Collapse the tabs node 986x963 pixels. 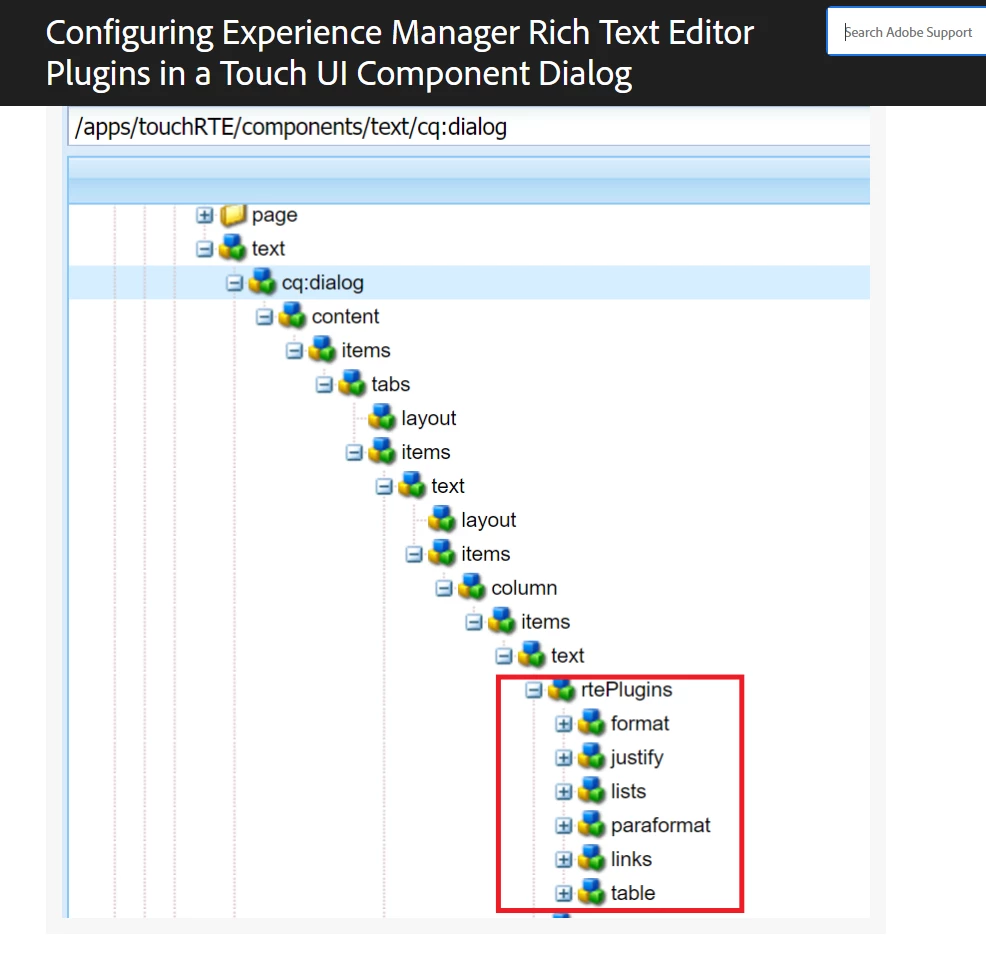click(x=324, y=385)
